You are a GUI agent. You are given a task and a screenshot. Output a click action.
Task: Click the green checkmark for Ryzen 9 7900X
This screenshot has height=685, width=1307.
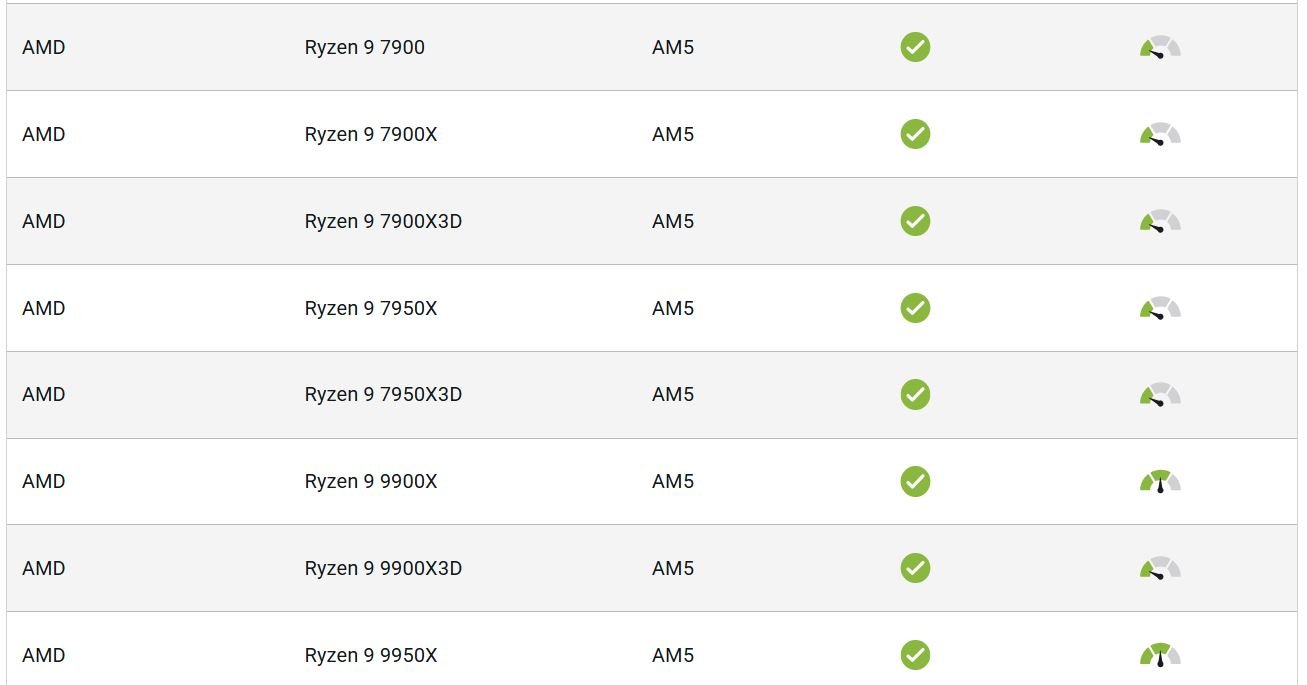(x=915, y=134)
